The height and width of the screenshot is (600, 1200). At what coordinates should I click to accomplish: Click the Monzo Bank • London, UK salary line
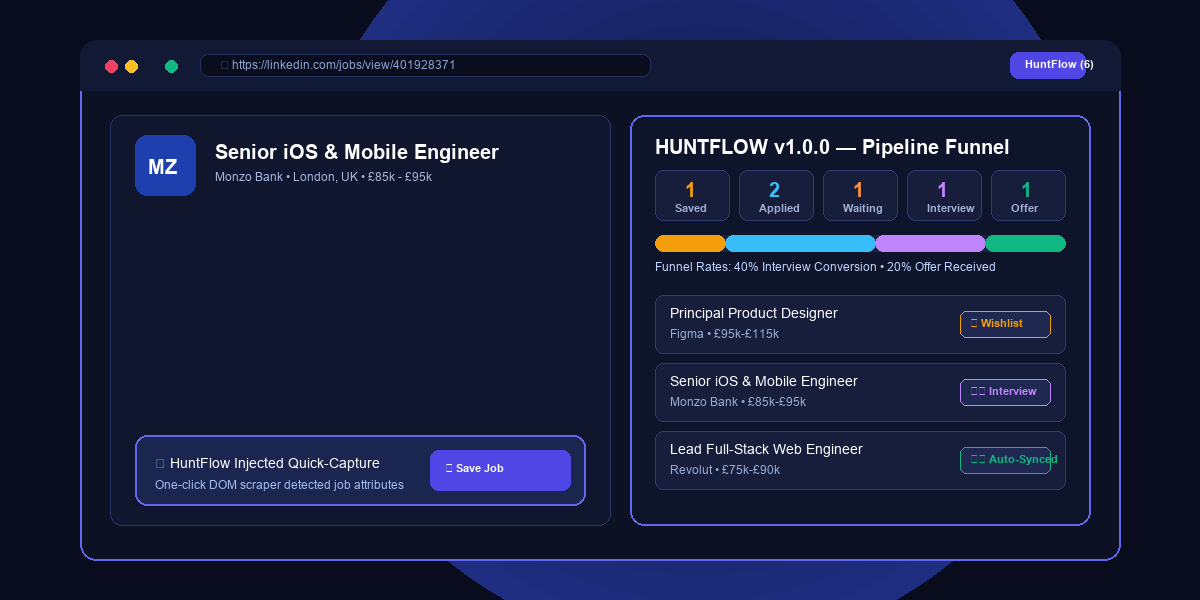pyautogui.click(x=323, y=177)
